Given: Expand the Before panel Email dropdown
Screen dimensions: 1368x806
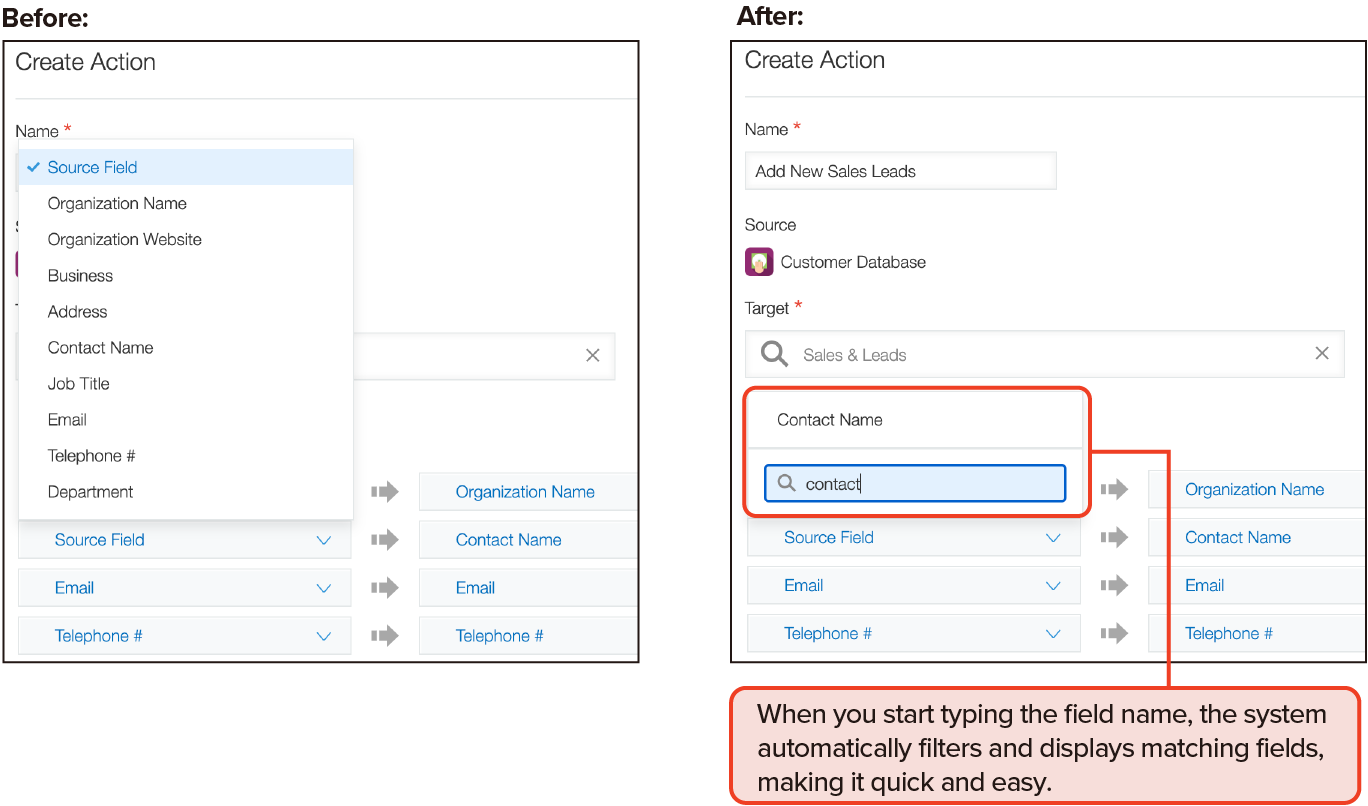Looking at the screenshot, I should point(323,588).
